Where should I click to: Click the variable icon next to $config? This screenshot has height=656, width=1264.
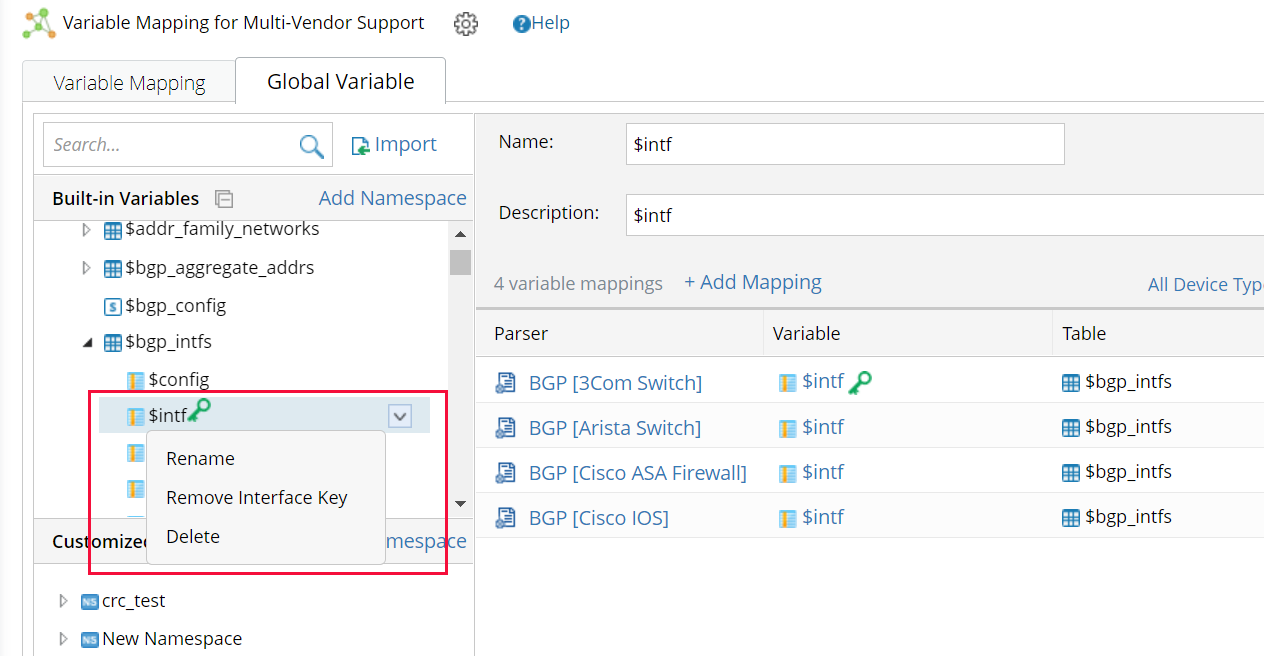tap(135, 379)
